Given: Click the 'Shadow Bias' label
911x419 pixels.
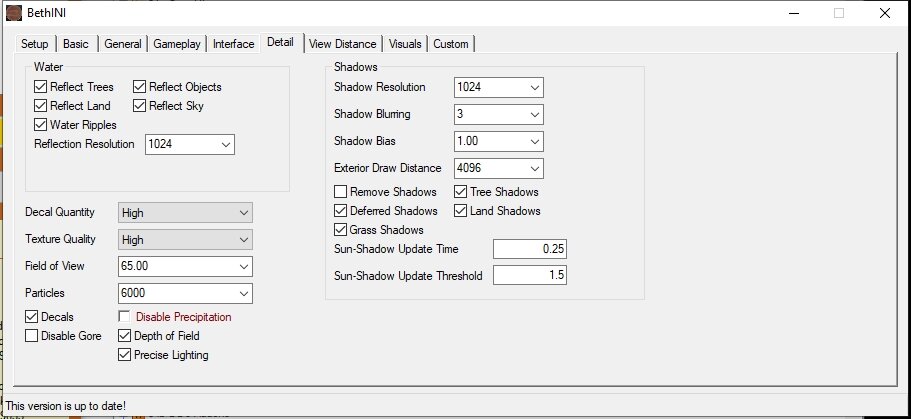Looking at the screenshot, I should [365, 141].
